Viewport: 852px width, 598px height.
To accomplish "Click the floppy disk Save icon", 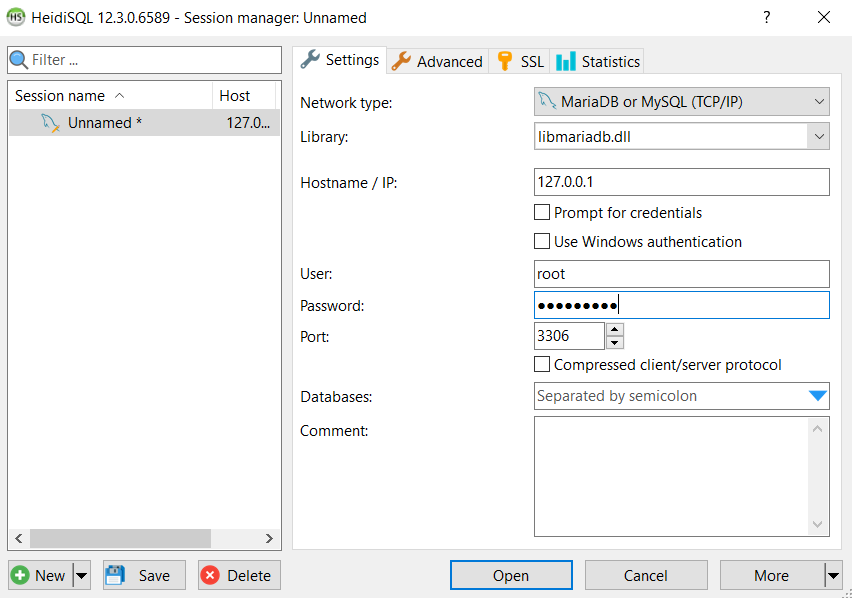I will click(115, 575).
